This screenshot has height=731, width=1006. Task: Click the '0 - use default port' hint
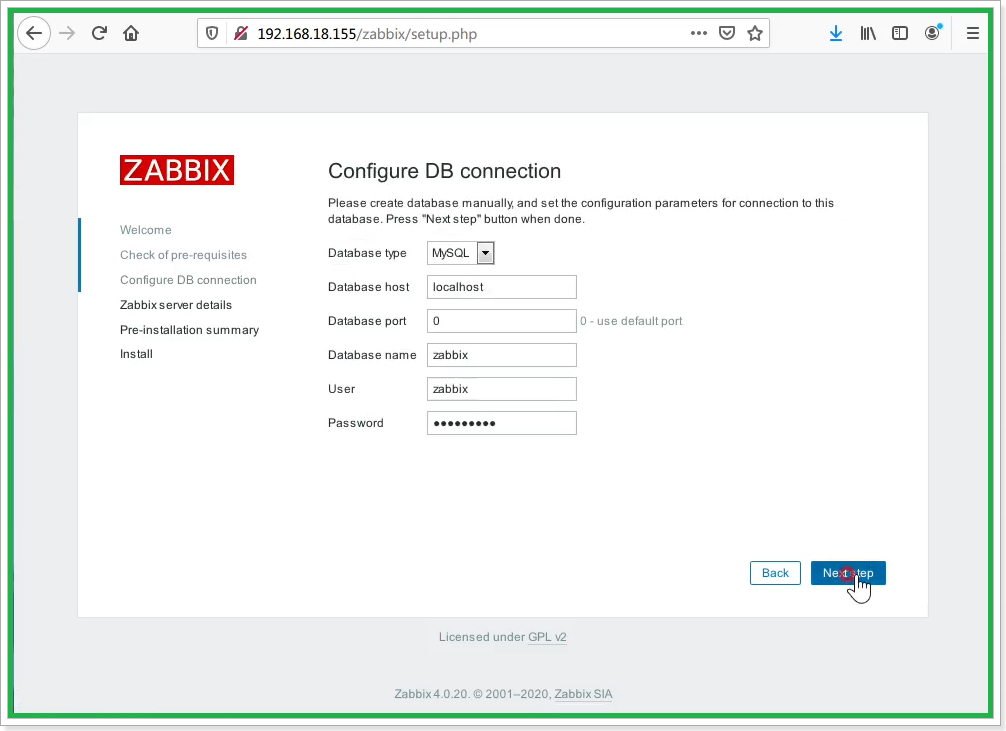(631, 321)
